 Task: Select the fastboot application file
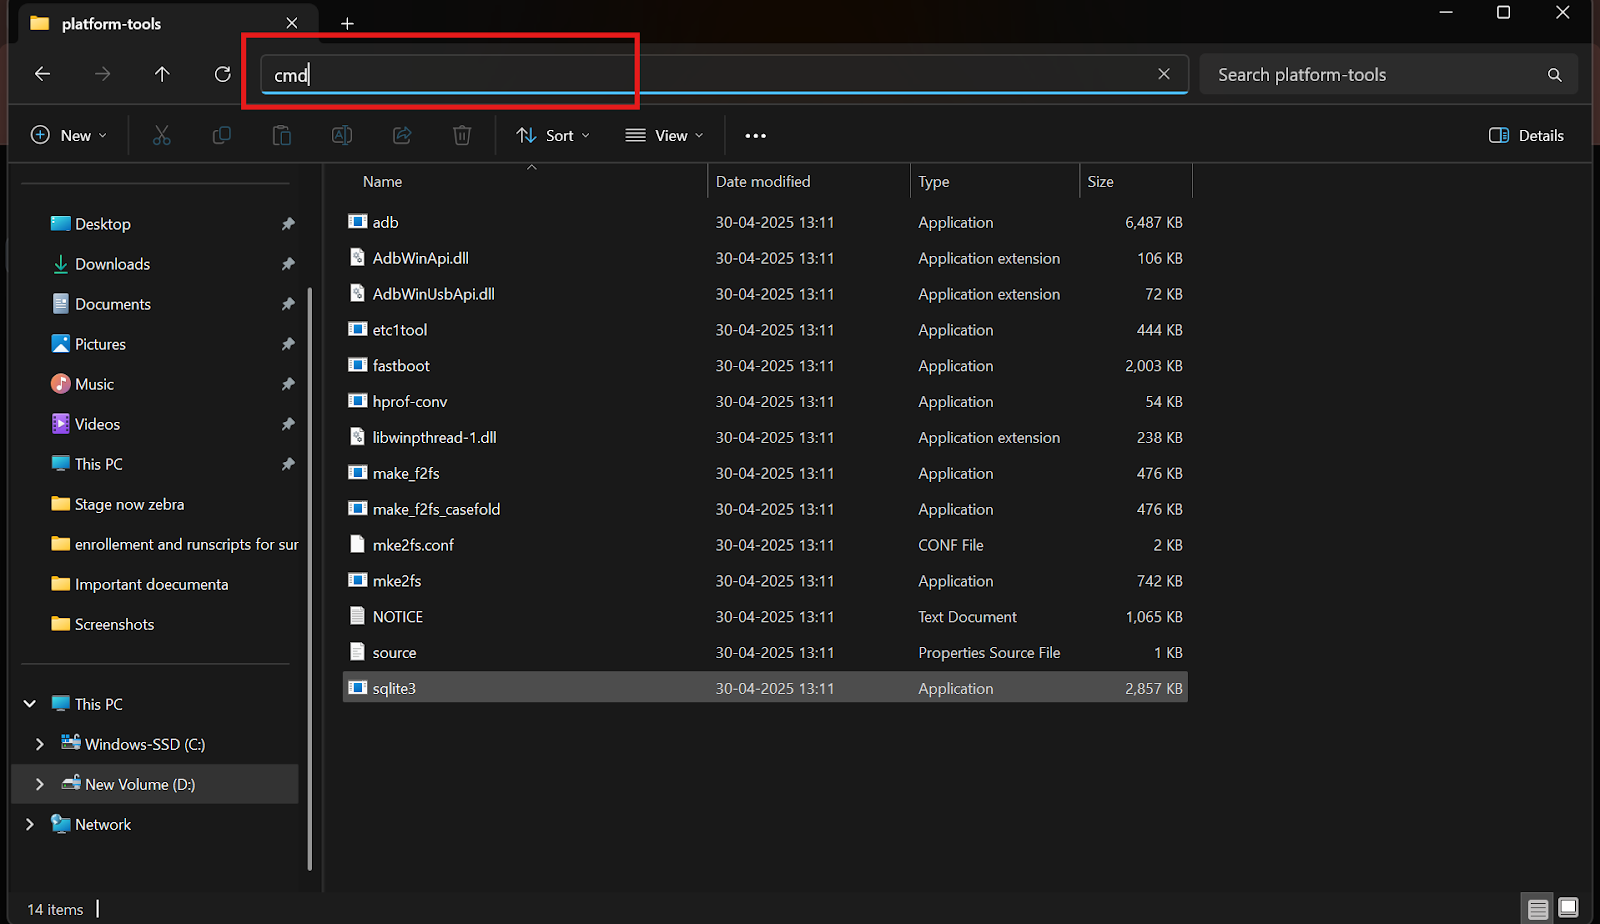click(x=401, y=366)
